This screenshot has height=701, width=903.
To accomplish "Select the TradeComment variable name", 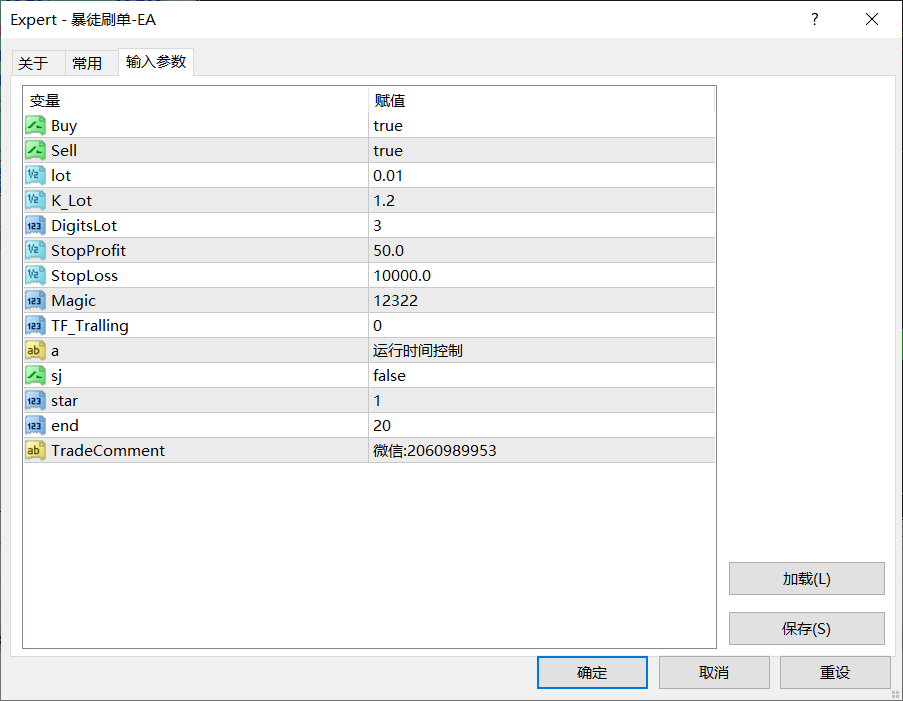I will [108, 450].
